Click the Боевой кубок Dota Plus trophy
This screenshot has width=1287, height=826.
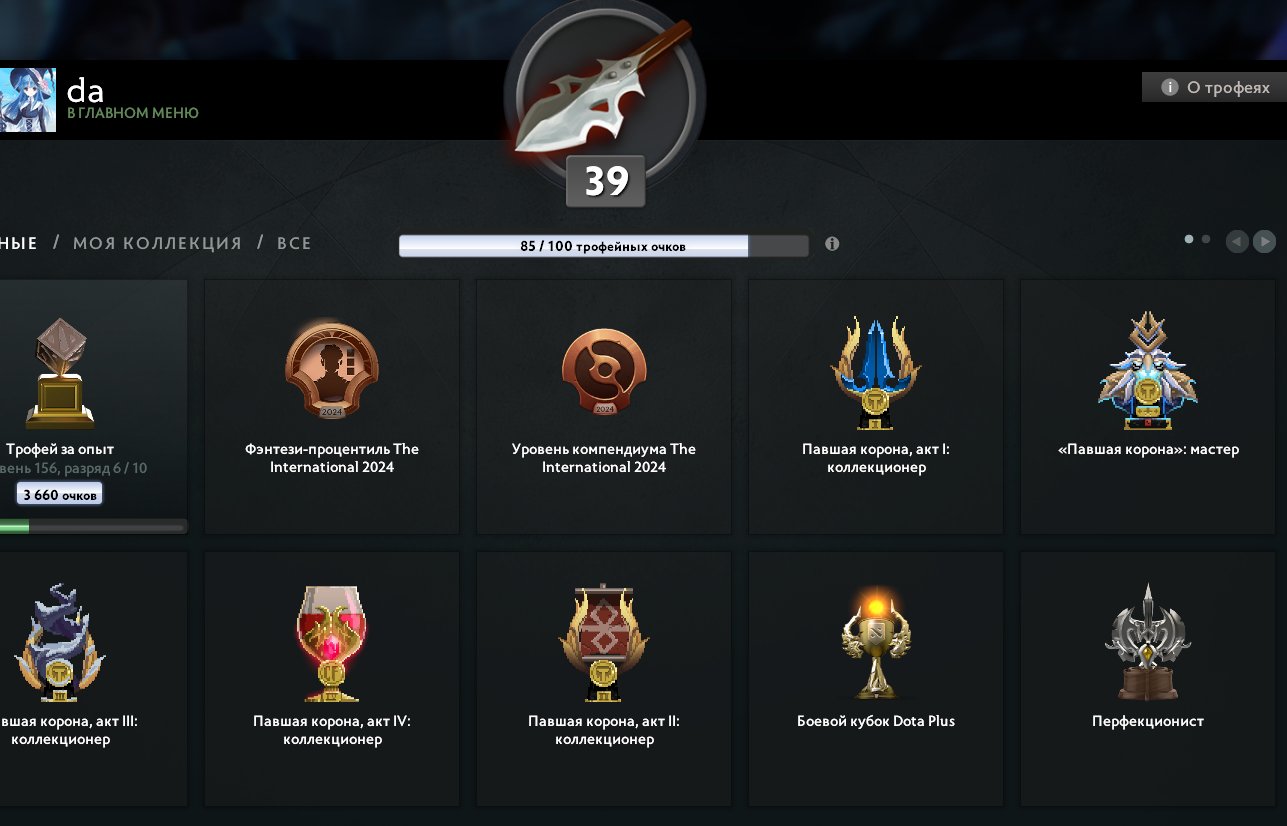tap(876, 678)
